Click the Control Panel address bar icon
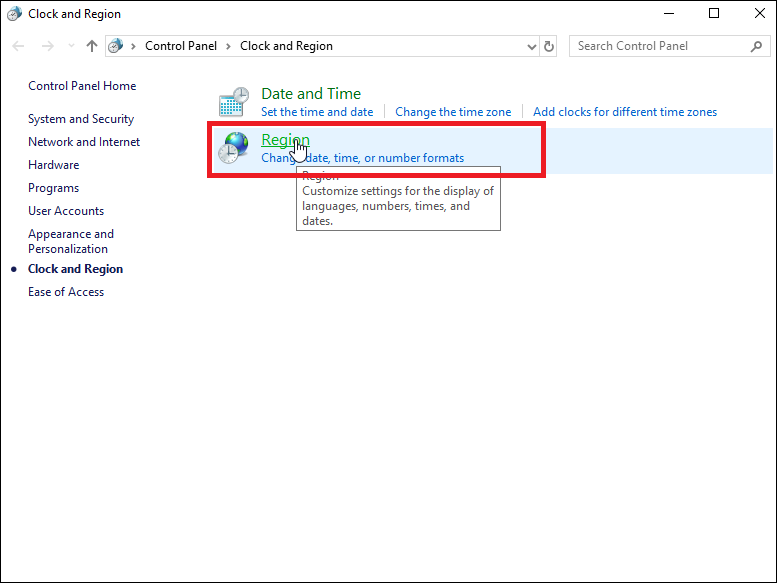This screenshot has width=777, height=583. pos(115,46)
